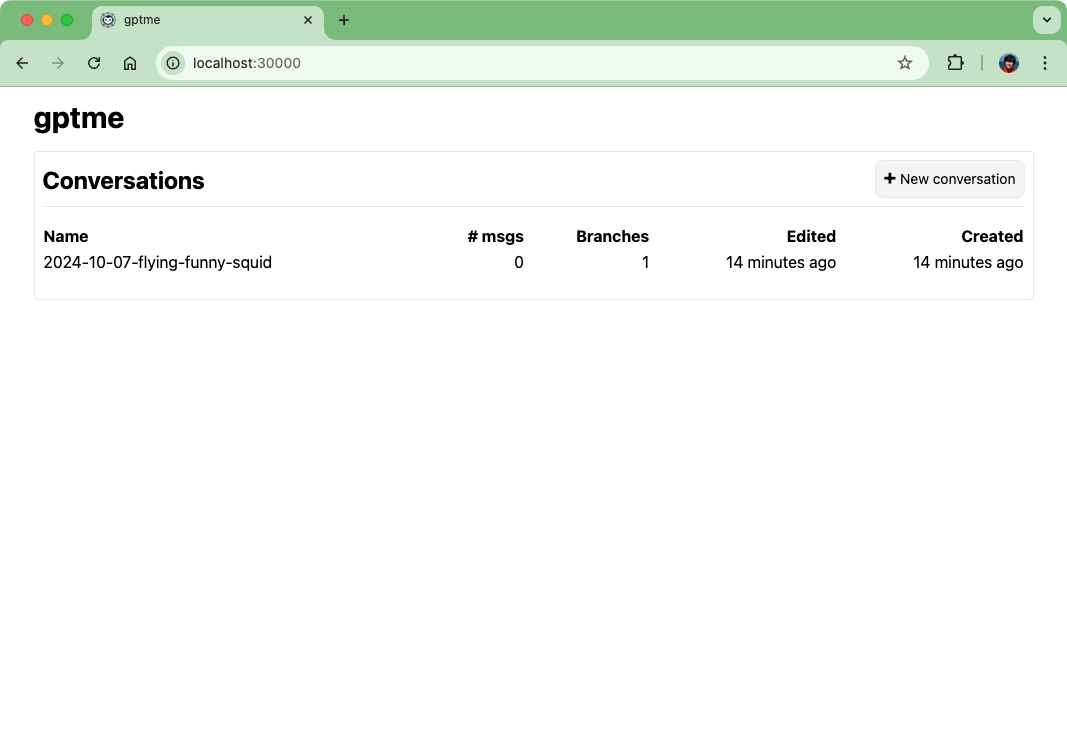Open conversation 2024-10-07-flying-funny-squid
Image resolution: width=1067 pixels, height=746 pixels.
157,262
